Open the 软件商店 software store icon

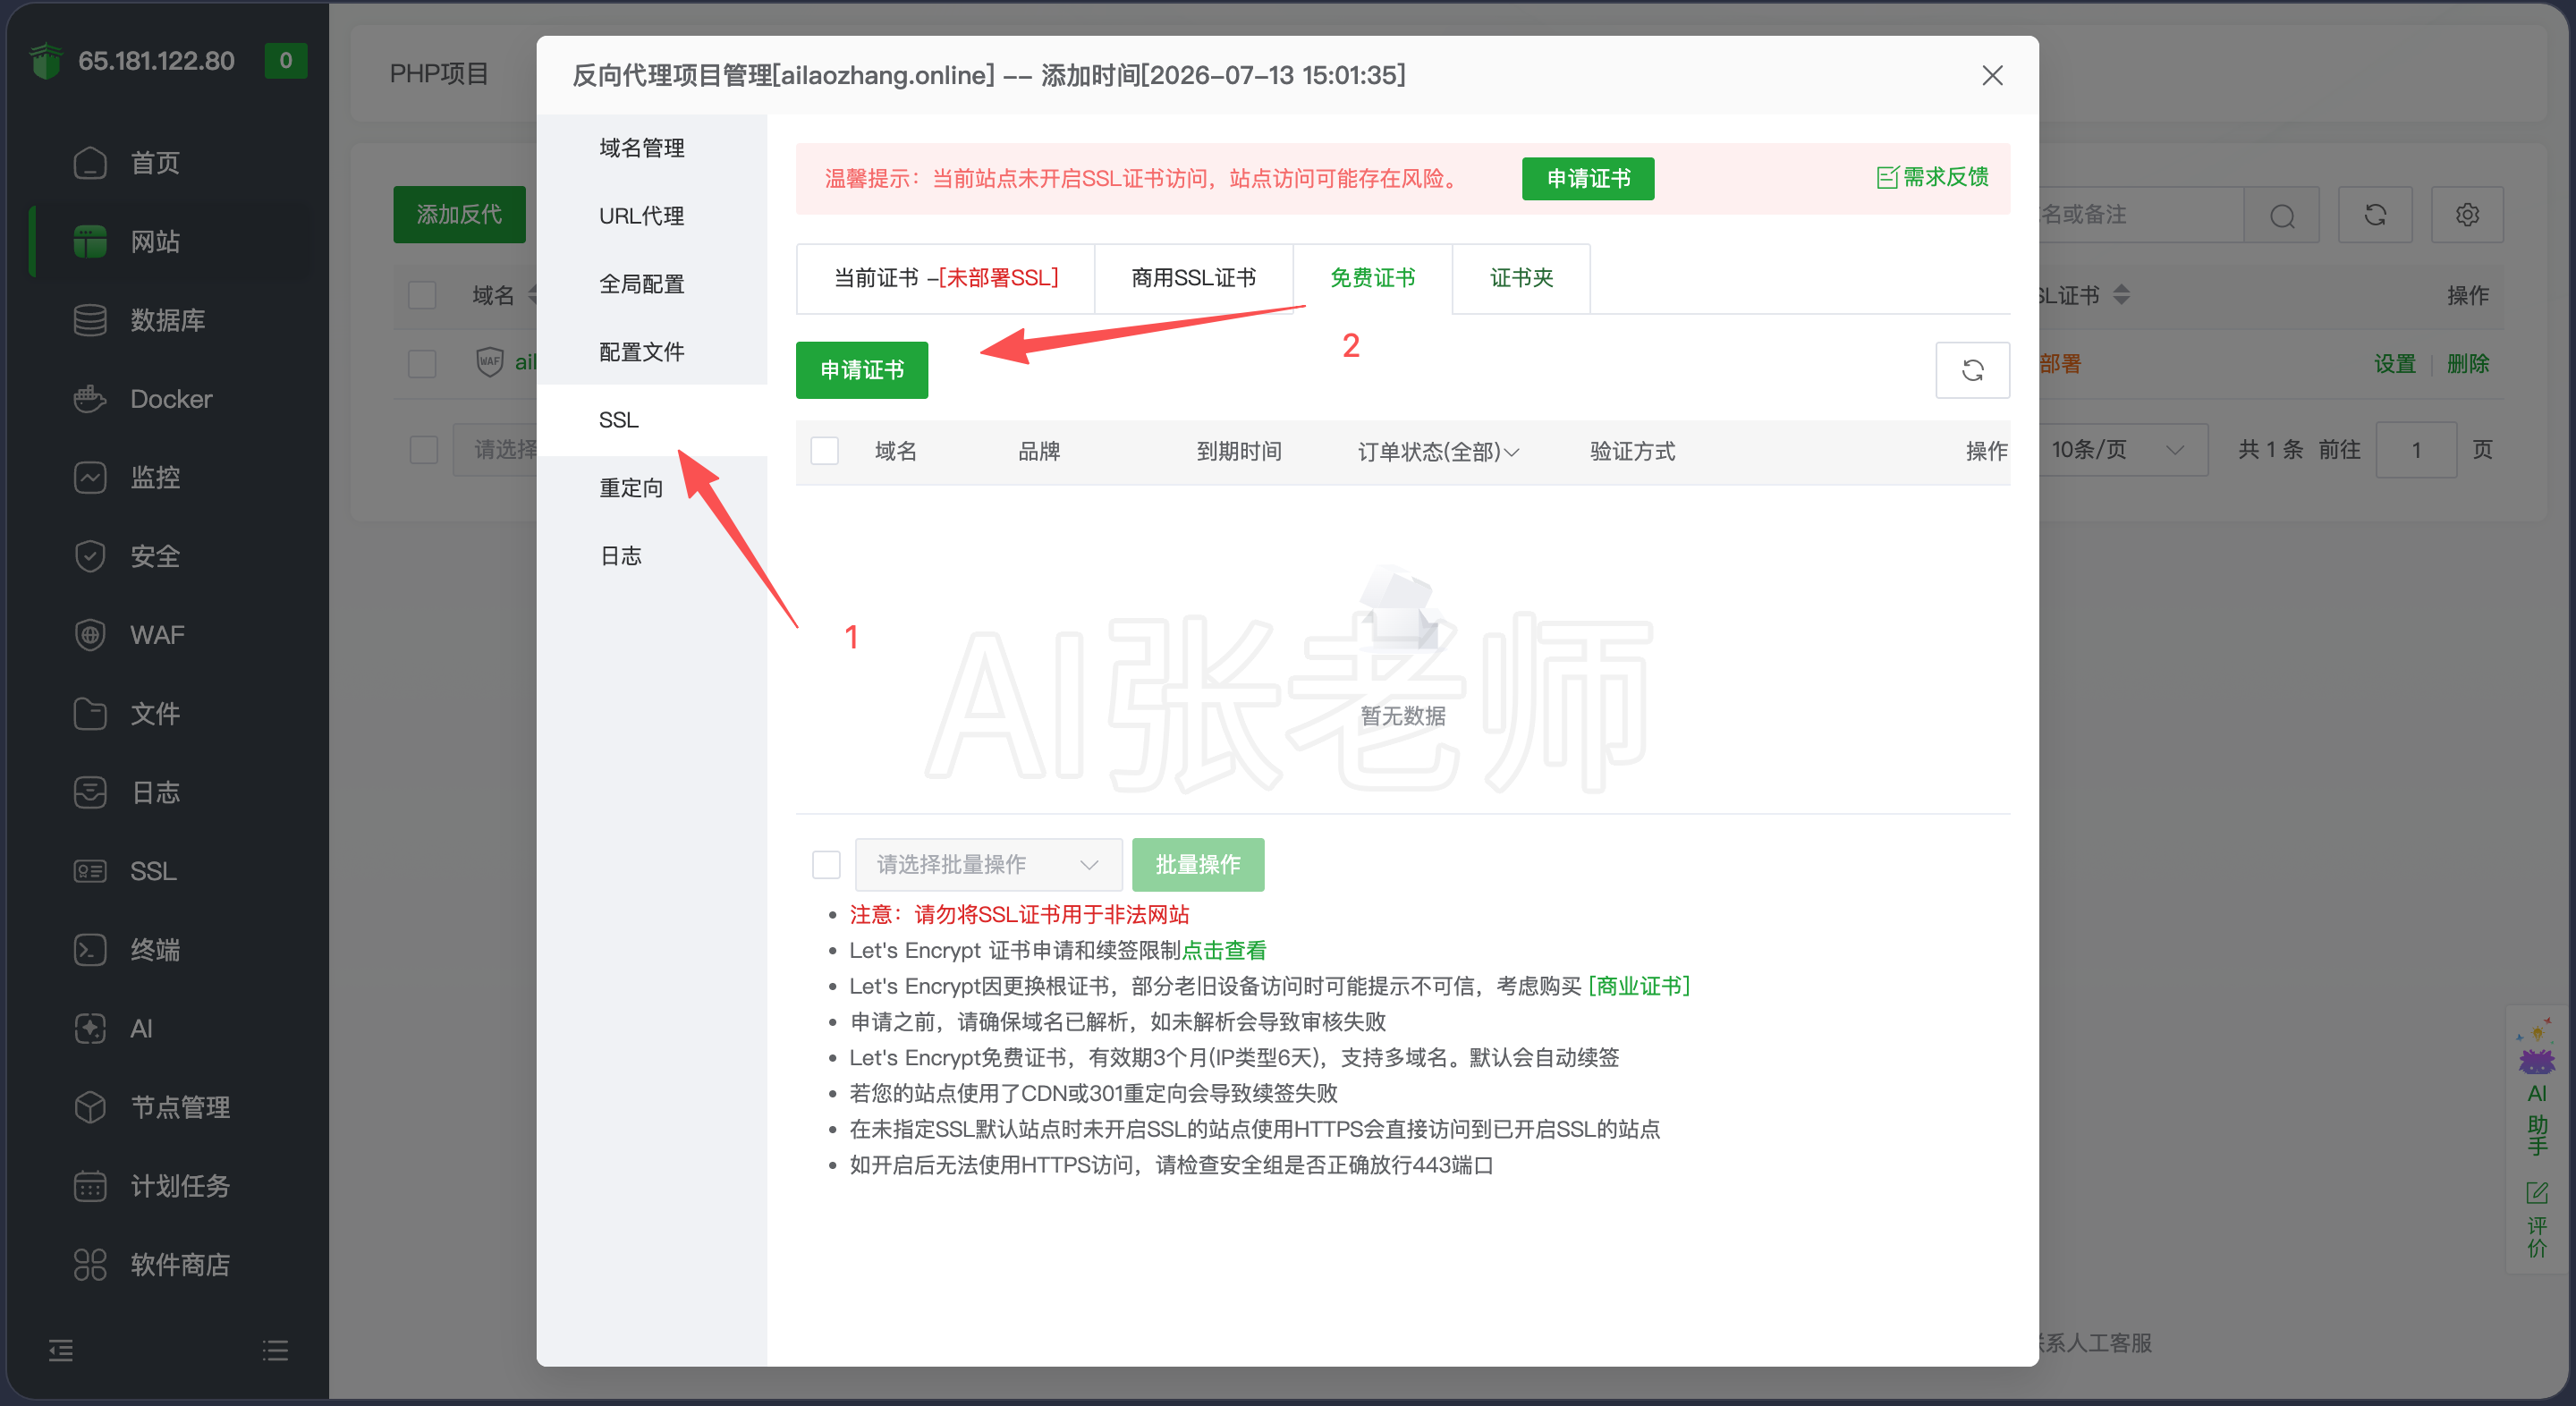(90, 1265)
